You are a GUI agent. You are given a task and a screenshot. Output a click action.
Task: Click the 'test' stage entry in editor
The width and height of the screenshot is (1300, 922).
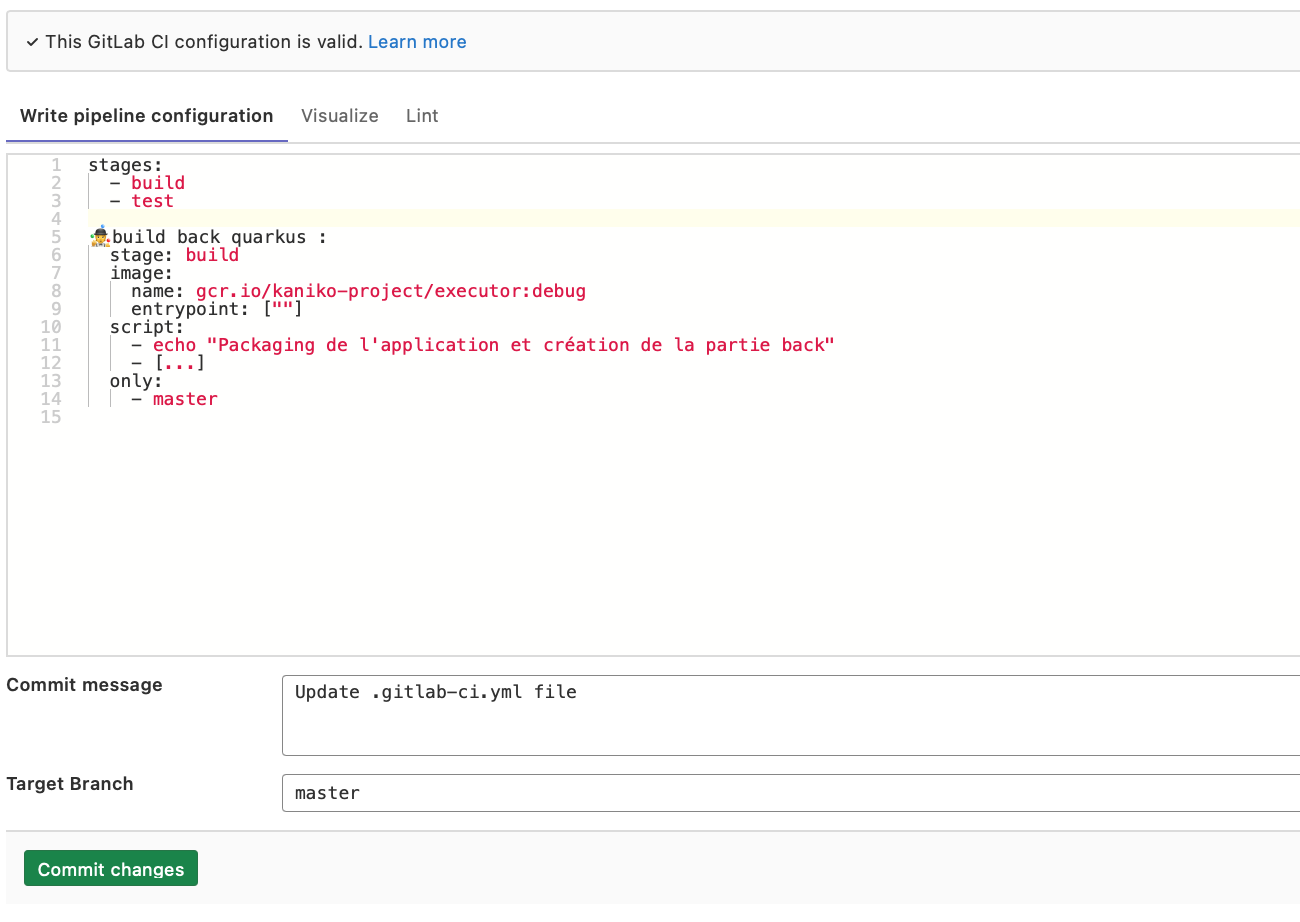[152, 201]
